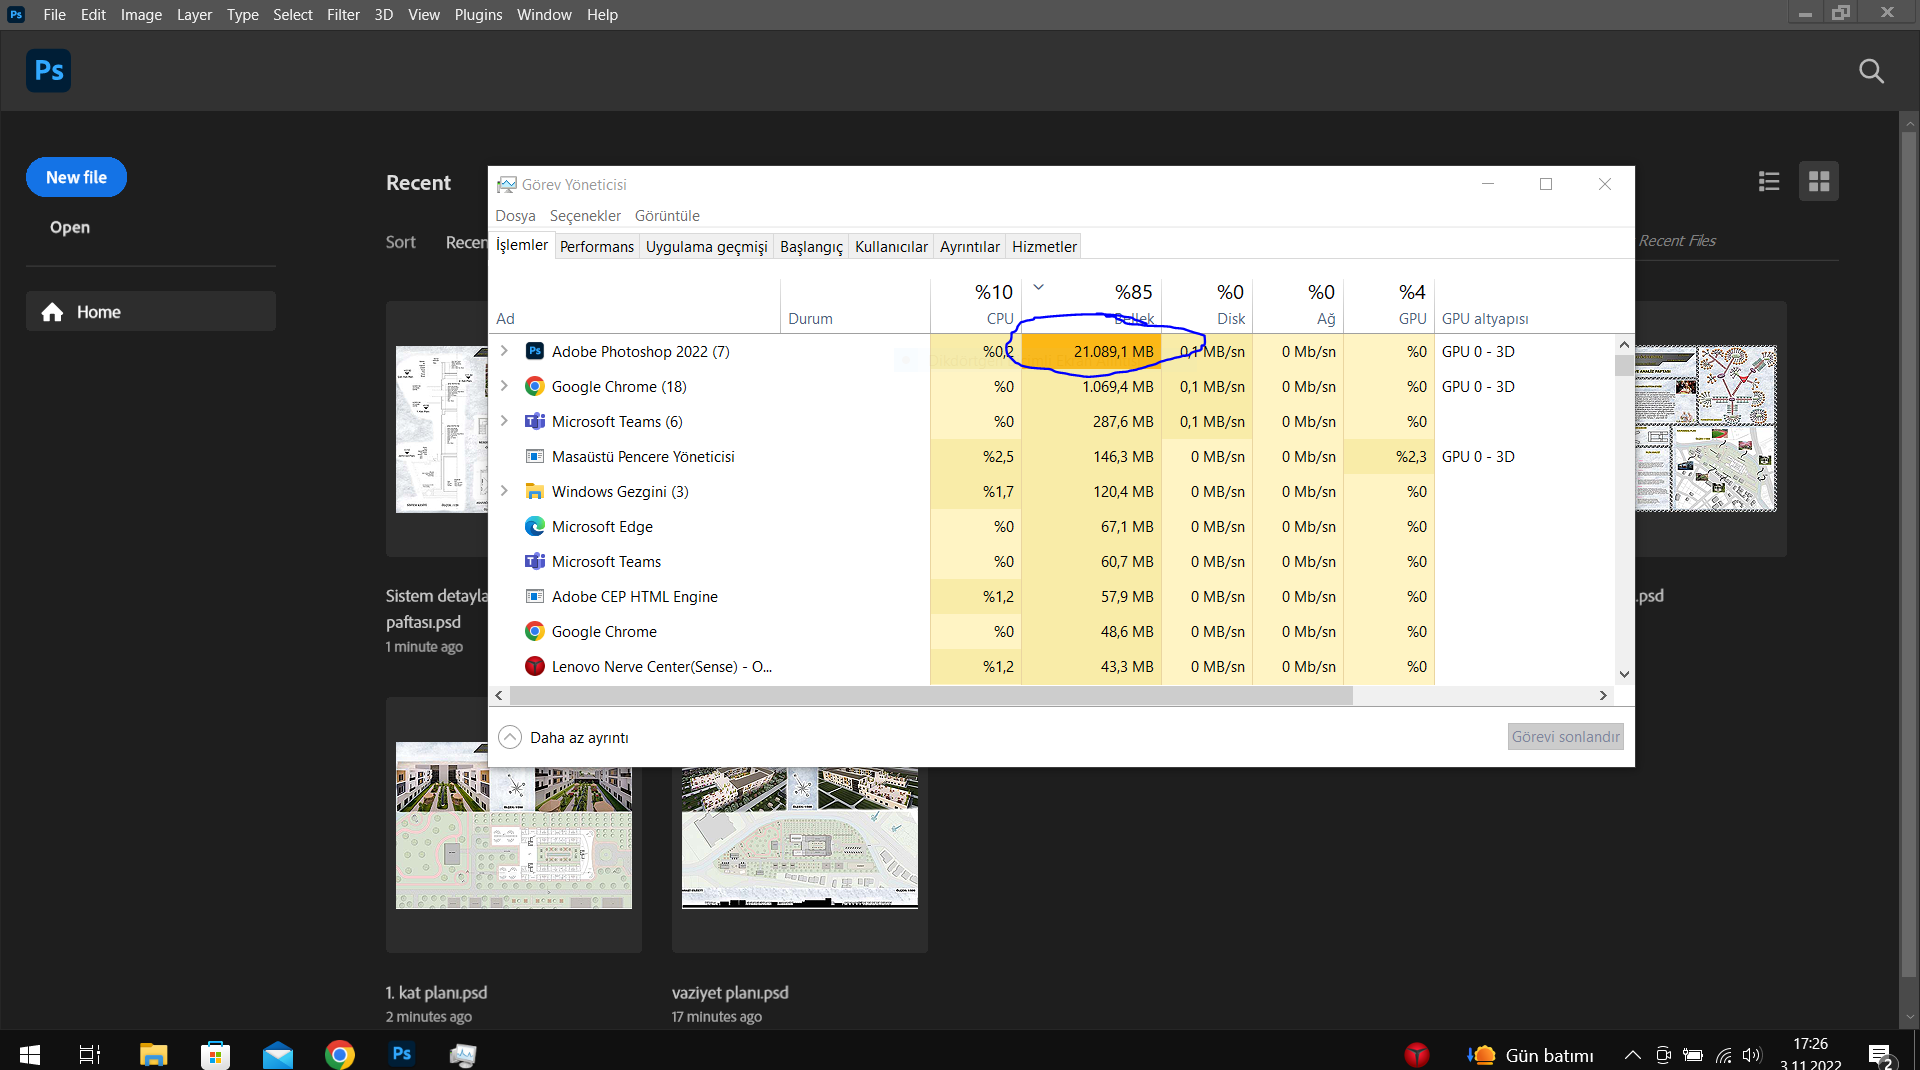Screen dimensions: 1920x1070
Task: Click the taskbar clock showing 17:26
Action: pyautogui.click(x=1810, y=1044)
